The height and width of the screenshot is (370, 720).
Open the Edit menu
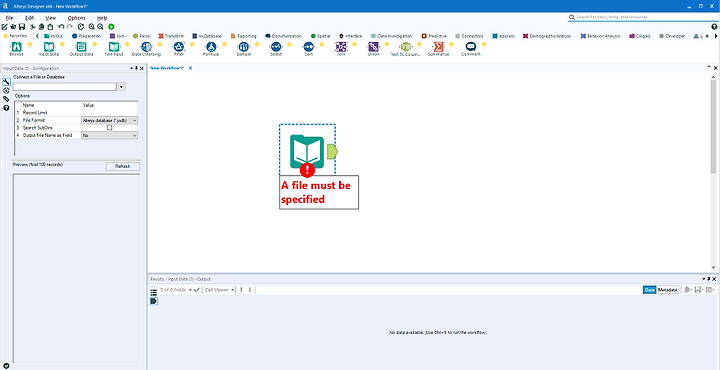(29, 18)
